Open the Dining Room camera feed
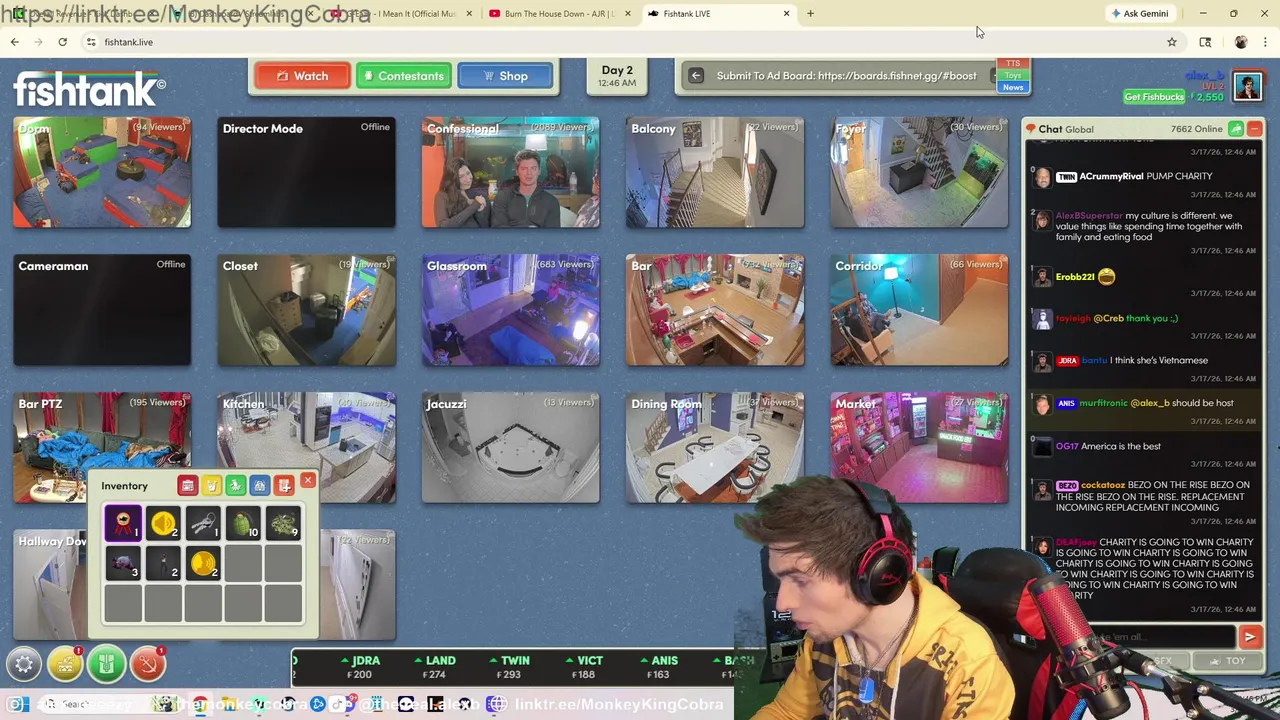 715,448
